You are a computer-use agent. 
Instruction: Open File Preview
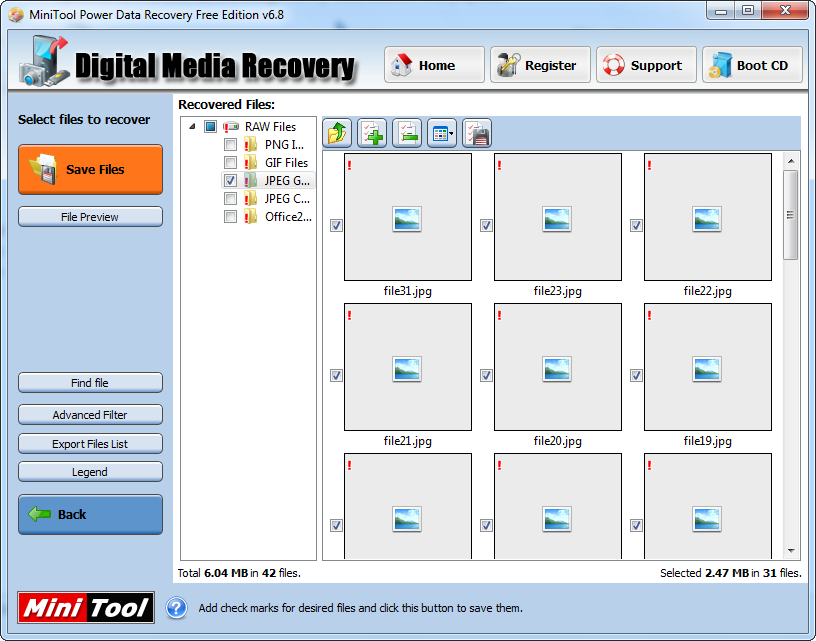coord(91,217)
